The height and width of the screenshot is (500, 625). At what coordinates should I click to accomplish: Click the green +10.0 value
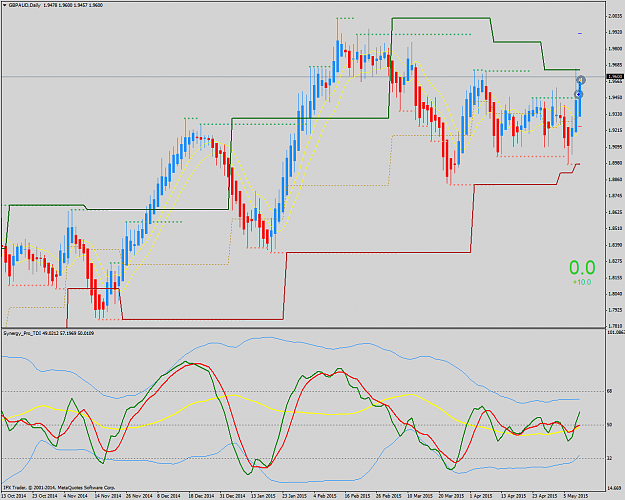click(x=582, y=282)
